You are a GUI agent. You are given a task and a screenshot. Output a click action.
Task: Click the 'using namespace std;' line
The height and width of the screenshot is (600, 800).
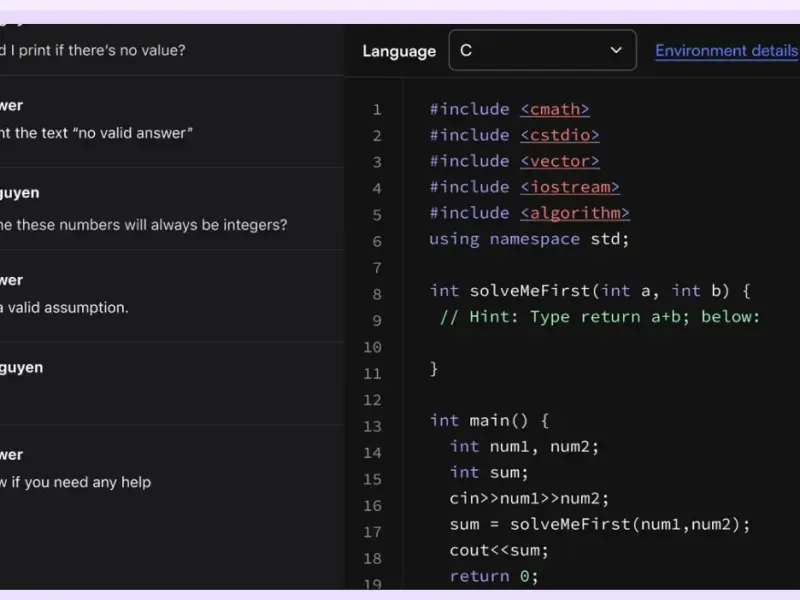(x=528, y=239)
